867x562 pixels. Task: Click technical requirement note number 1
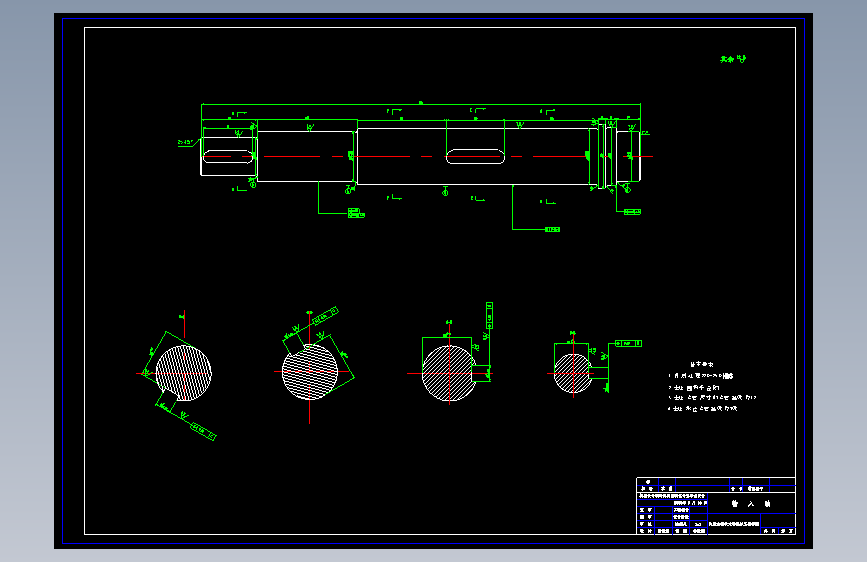(701, 376)
